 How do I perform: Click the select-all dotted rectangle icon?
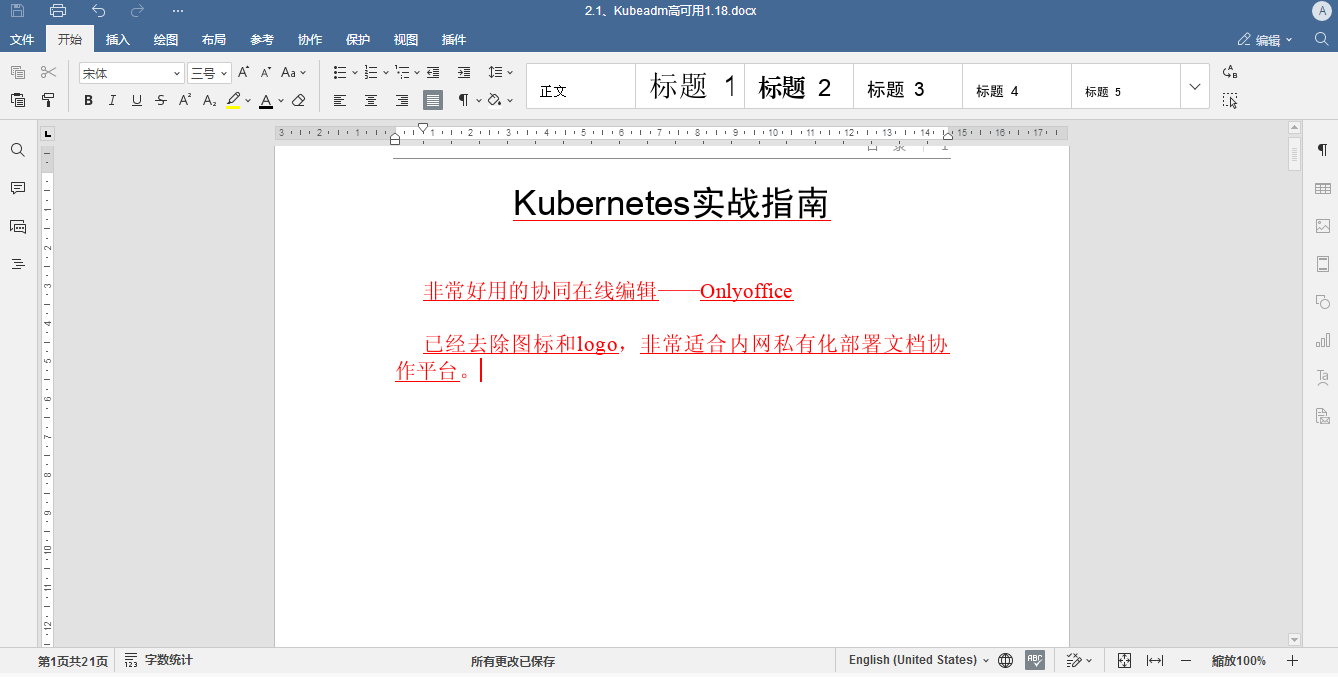coord(1230,100)
